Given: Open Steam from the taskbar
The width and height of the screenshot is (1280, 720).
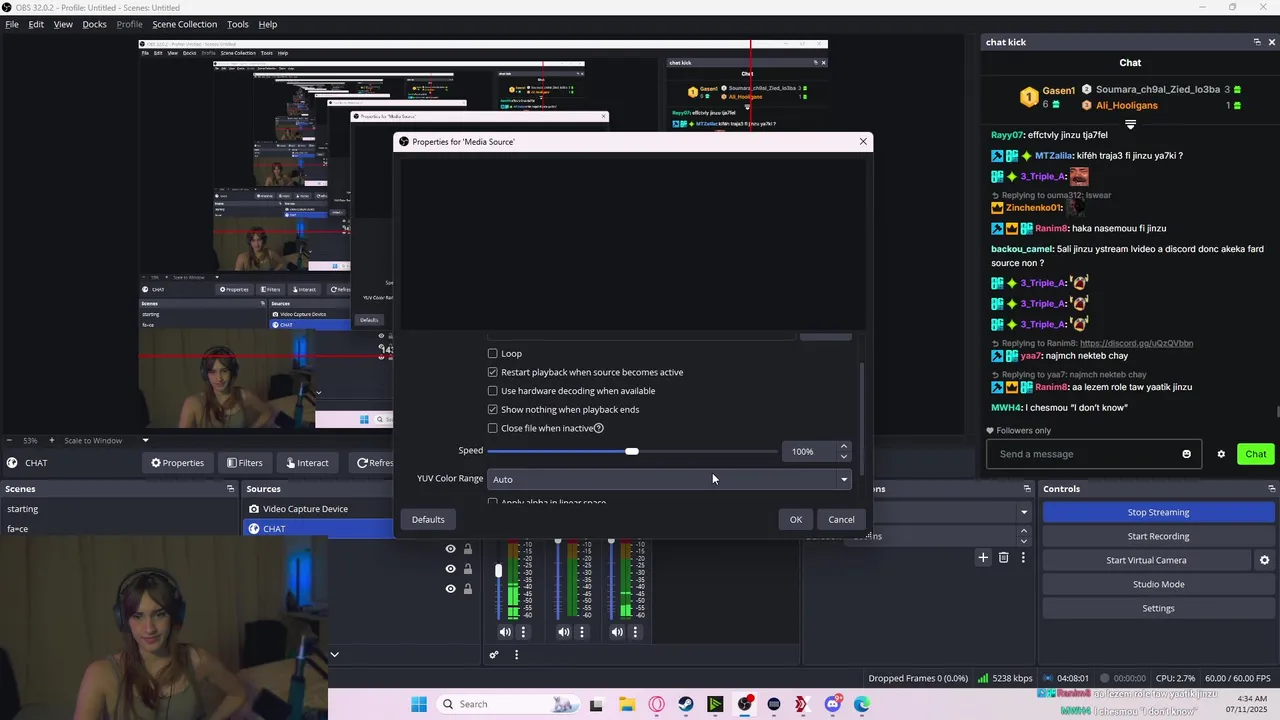Looking at the screenshot, I should click(686, 704).
